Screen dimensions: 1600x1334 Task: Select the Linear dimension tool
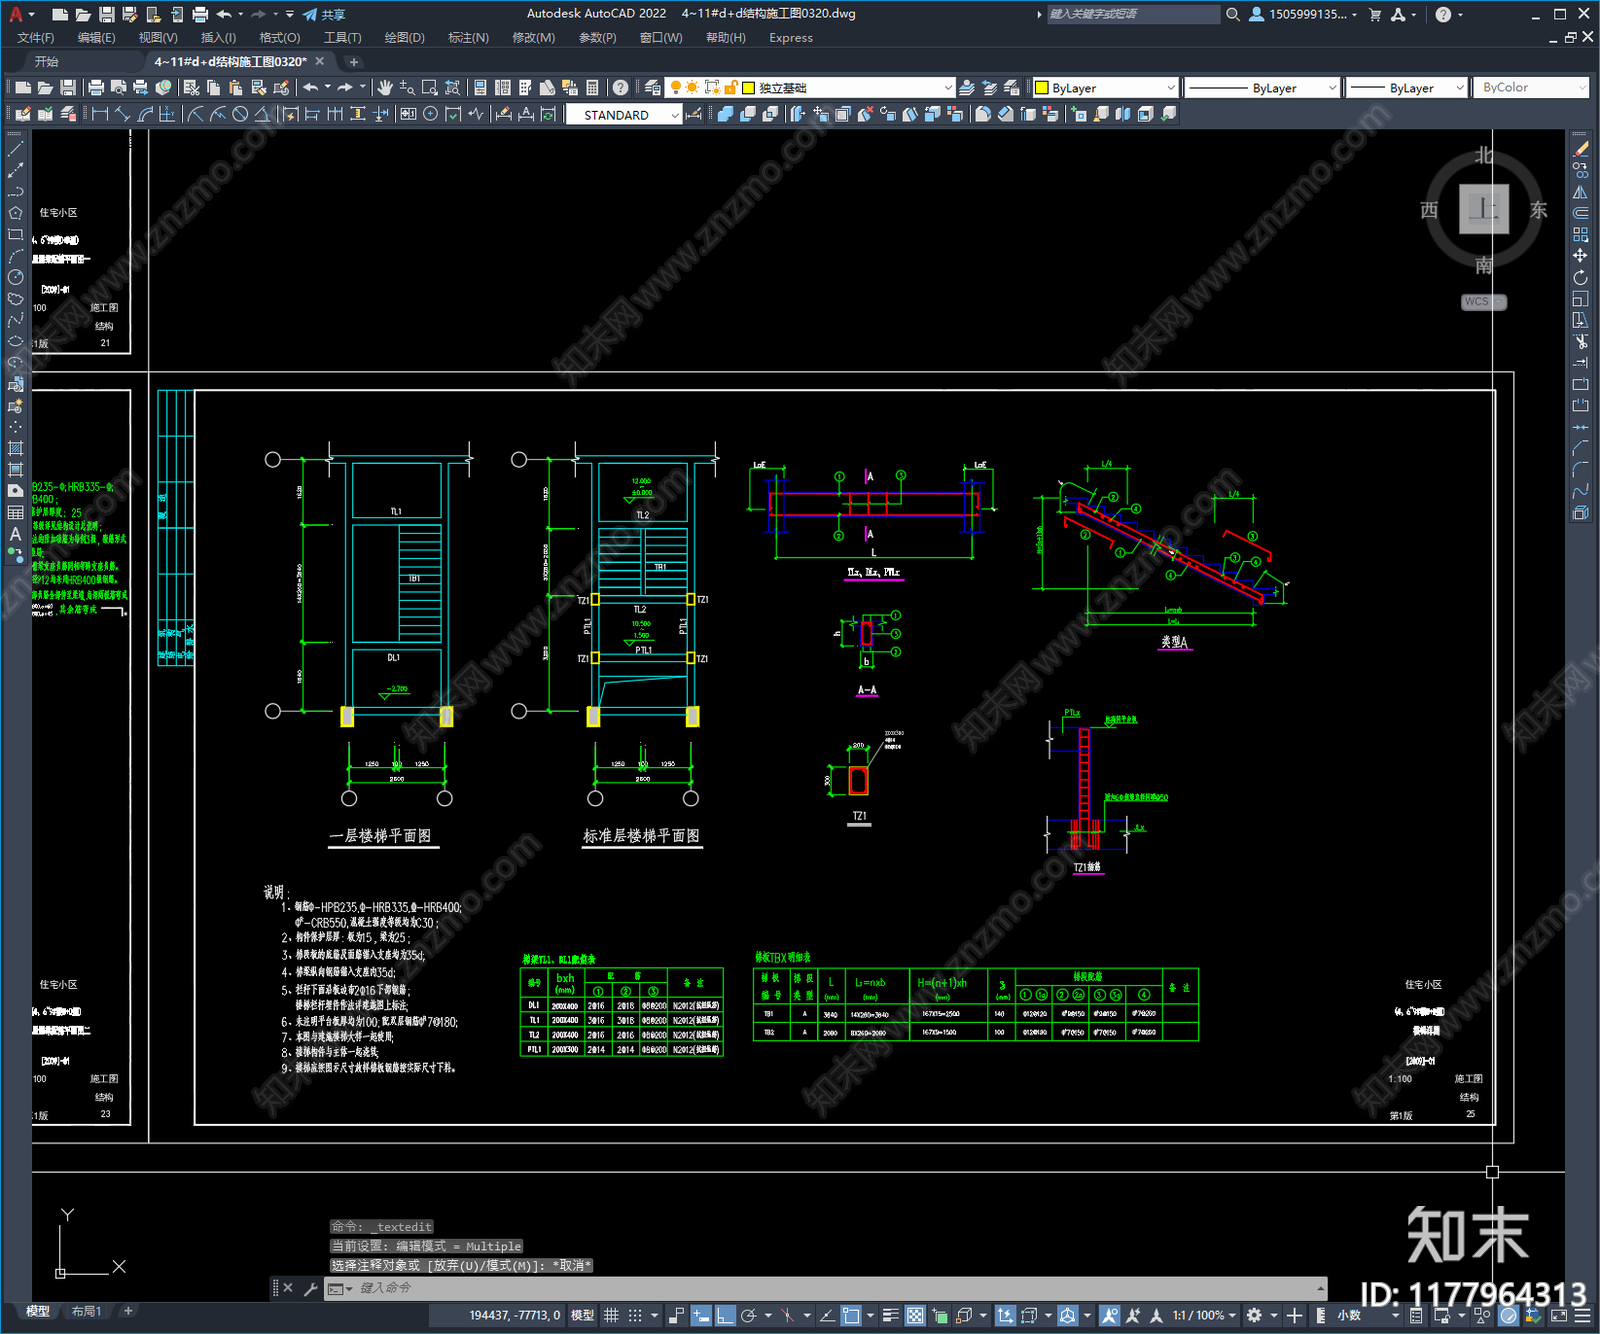pyautogui.click(x=100, y=114)
